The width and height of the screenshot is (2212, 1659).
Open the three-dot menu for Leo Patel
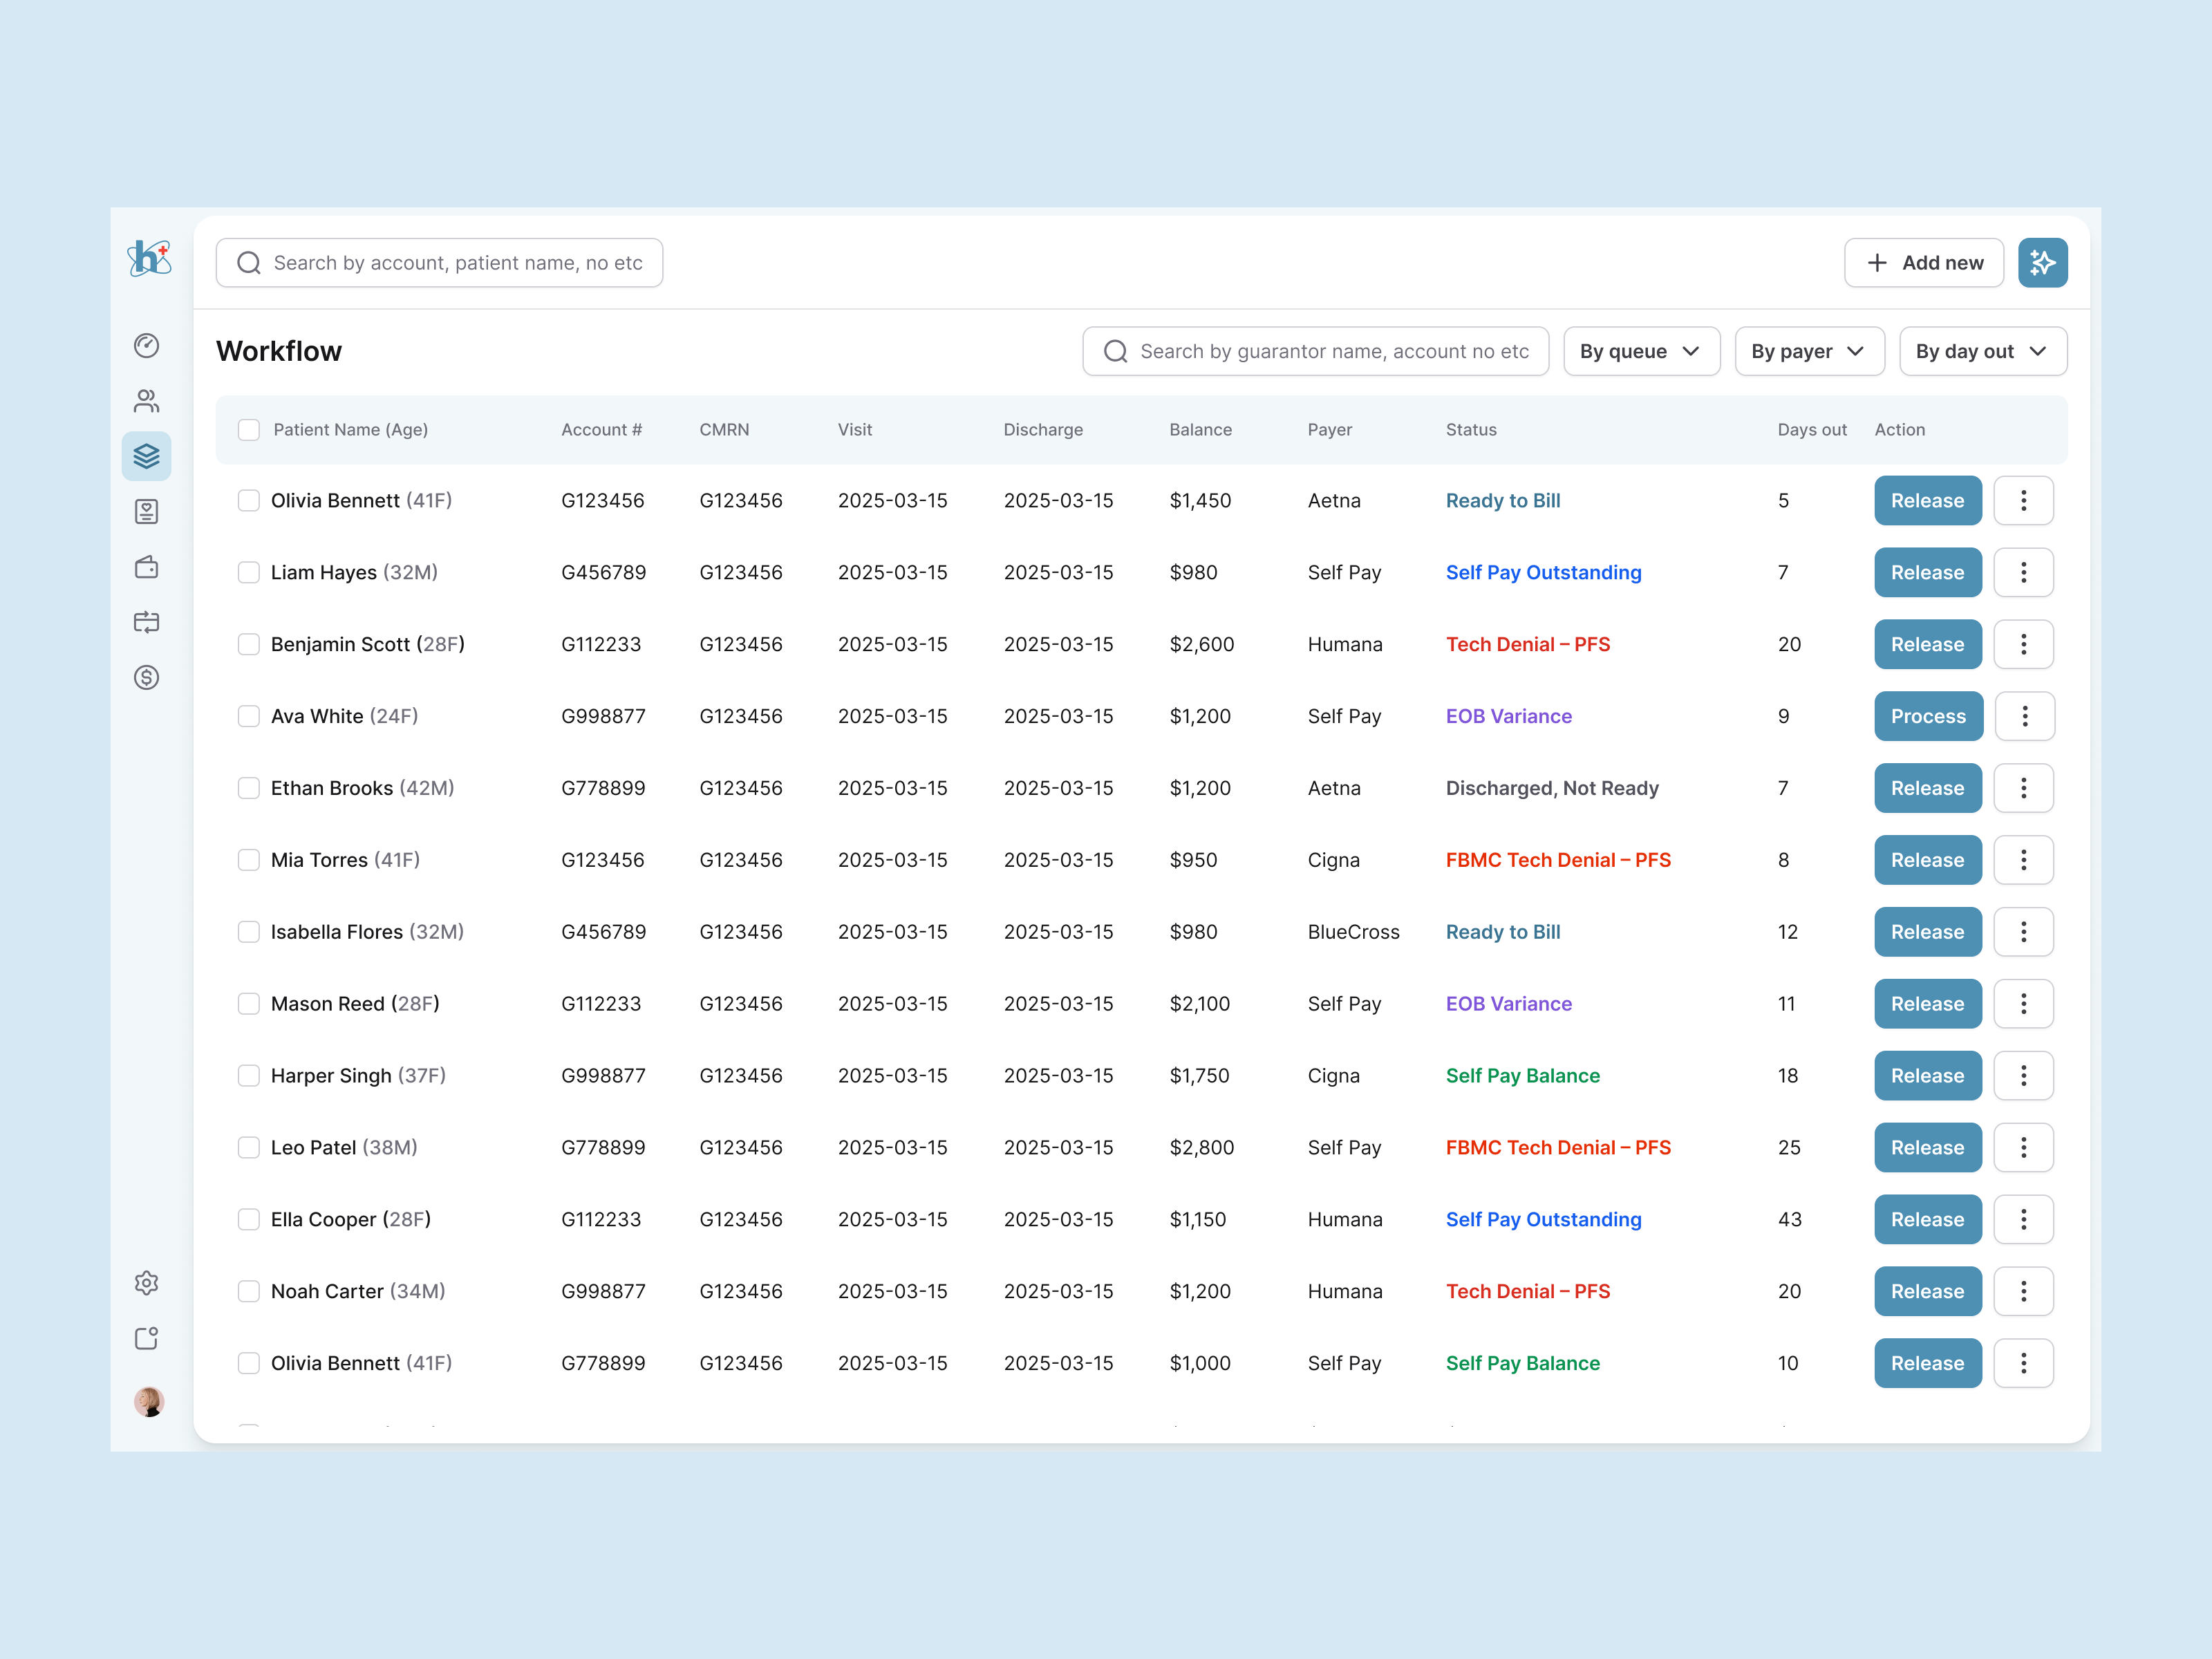point(2024,1147)
